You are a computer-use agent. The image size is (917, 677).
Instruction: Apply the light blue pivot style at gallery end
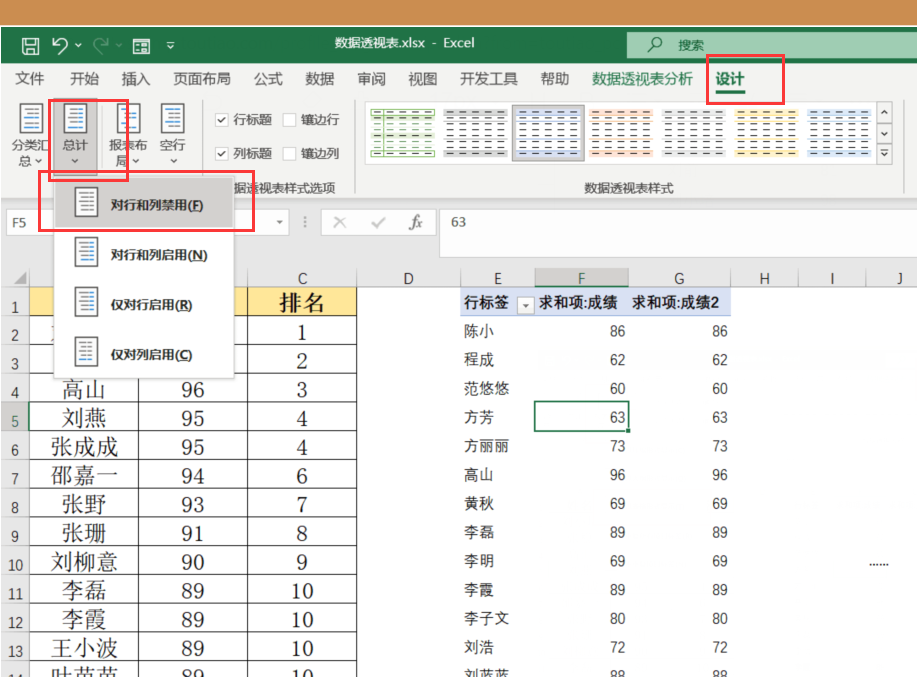click(x=839, y=133)
